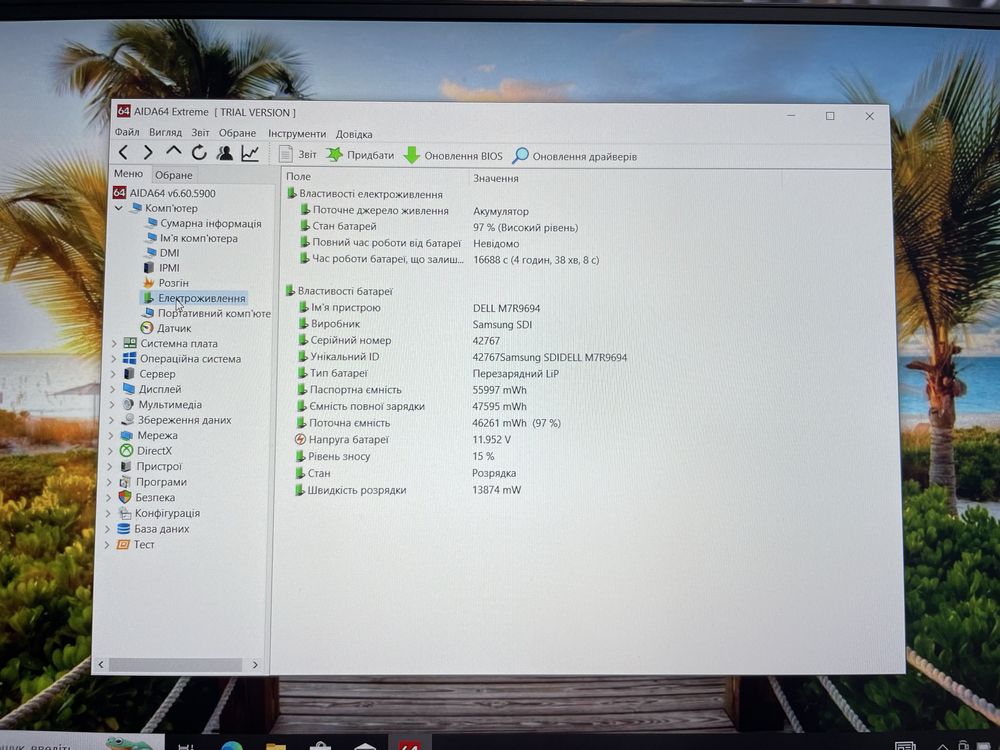Select Ім'я комп'ютера in the tree
The image size is (1000, 750).
[191, 238]
